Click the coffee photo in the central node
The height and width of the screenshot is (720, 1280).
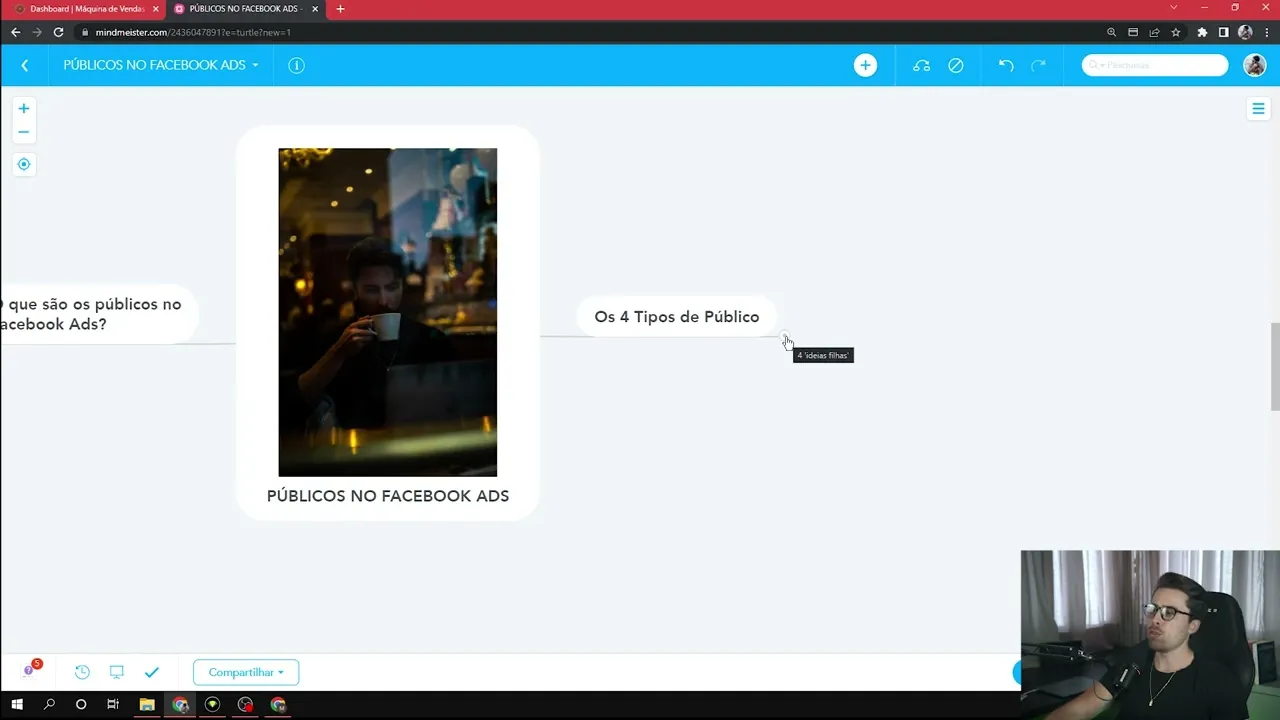click(388, 312)
